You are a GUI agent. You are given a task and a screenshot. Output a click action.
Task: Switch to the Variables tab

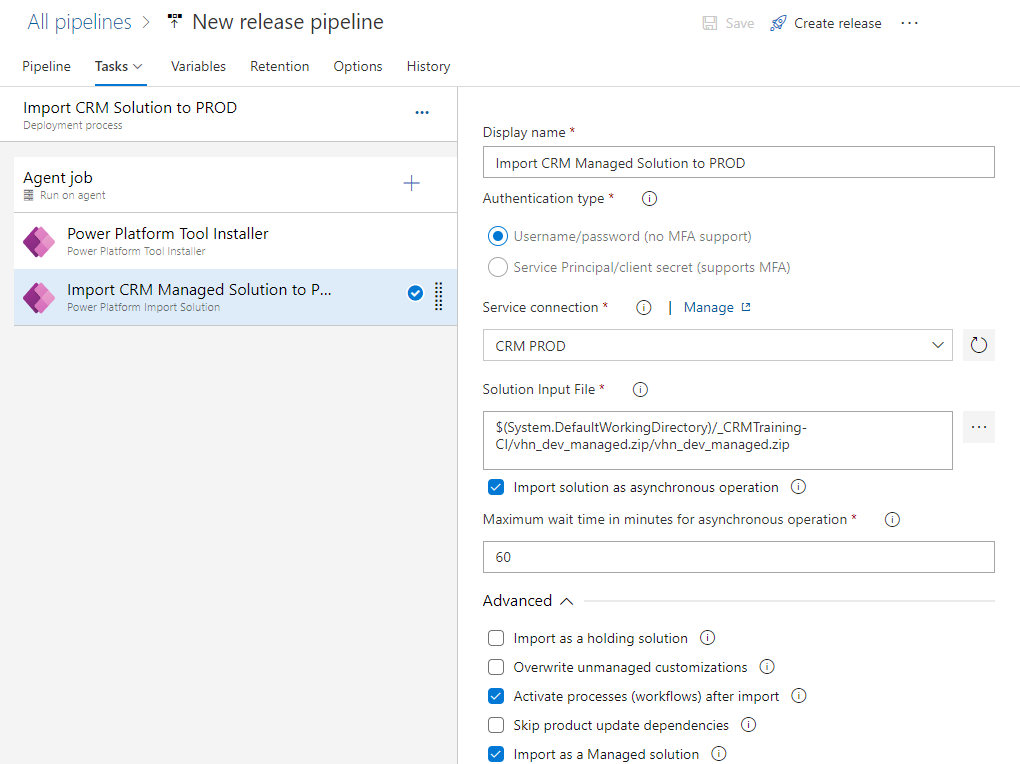point(198,66)
